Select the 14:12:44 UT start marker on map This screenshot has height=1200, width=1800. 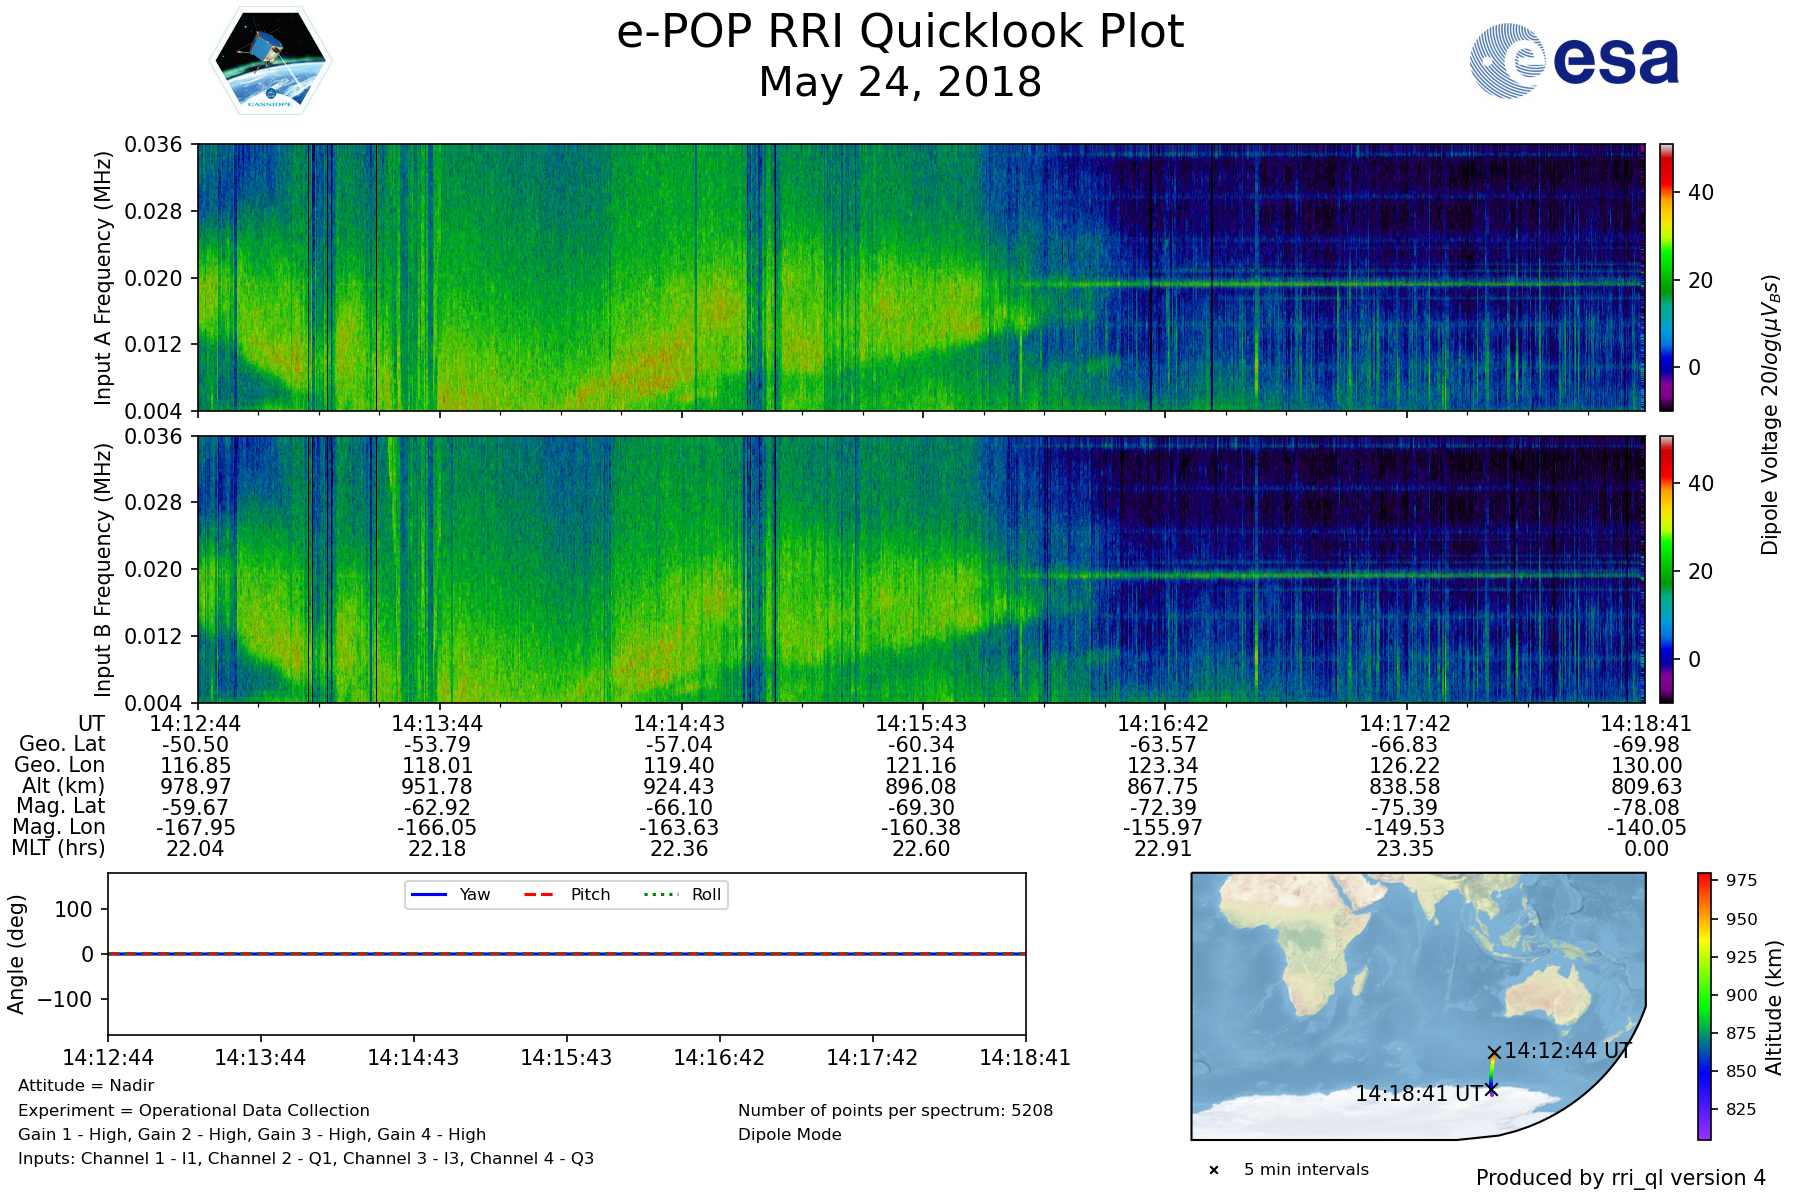point(1494,1053)
